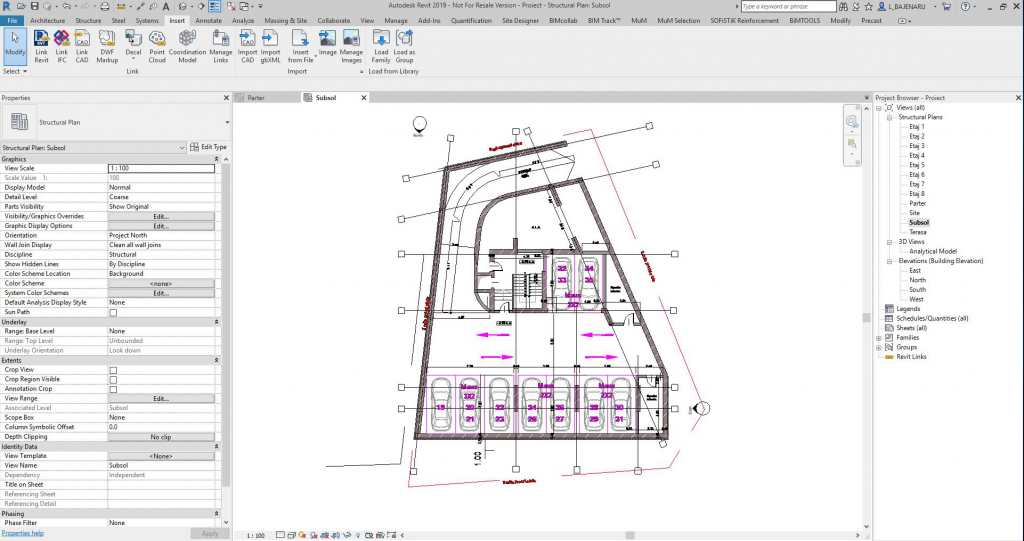Switch to the Collaborate ribbon tab

(x=334, y=20)
